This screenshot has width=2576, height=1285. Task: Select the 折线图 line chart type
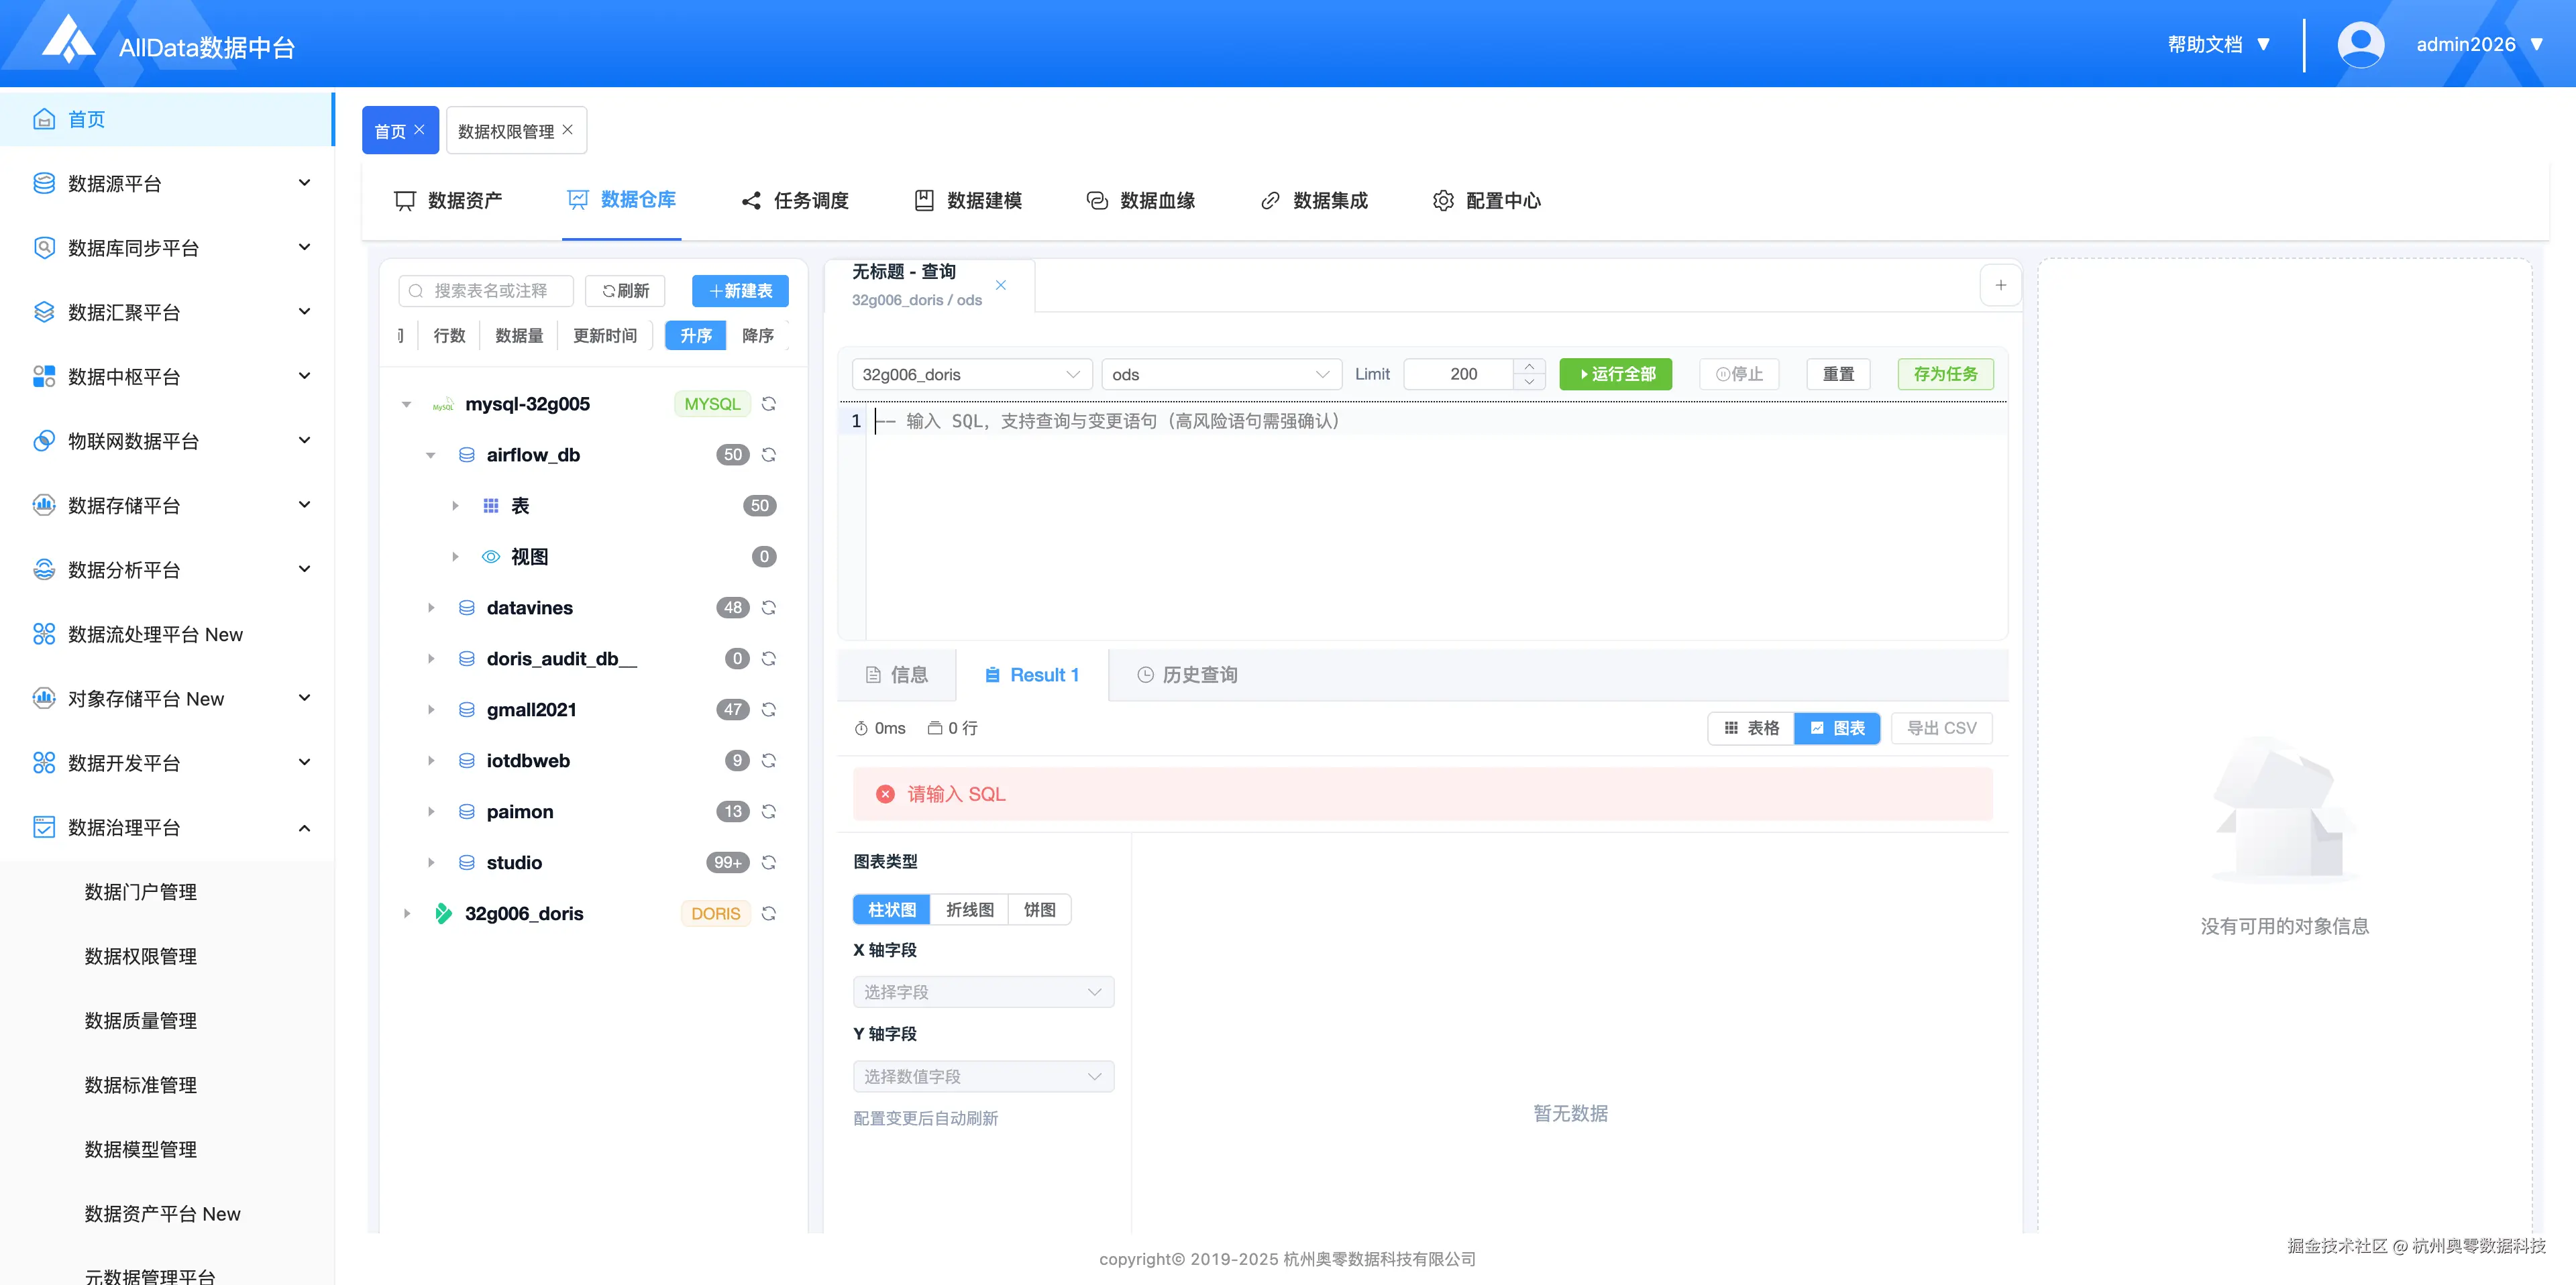point(969,909)
